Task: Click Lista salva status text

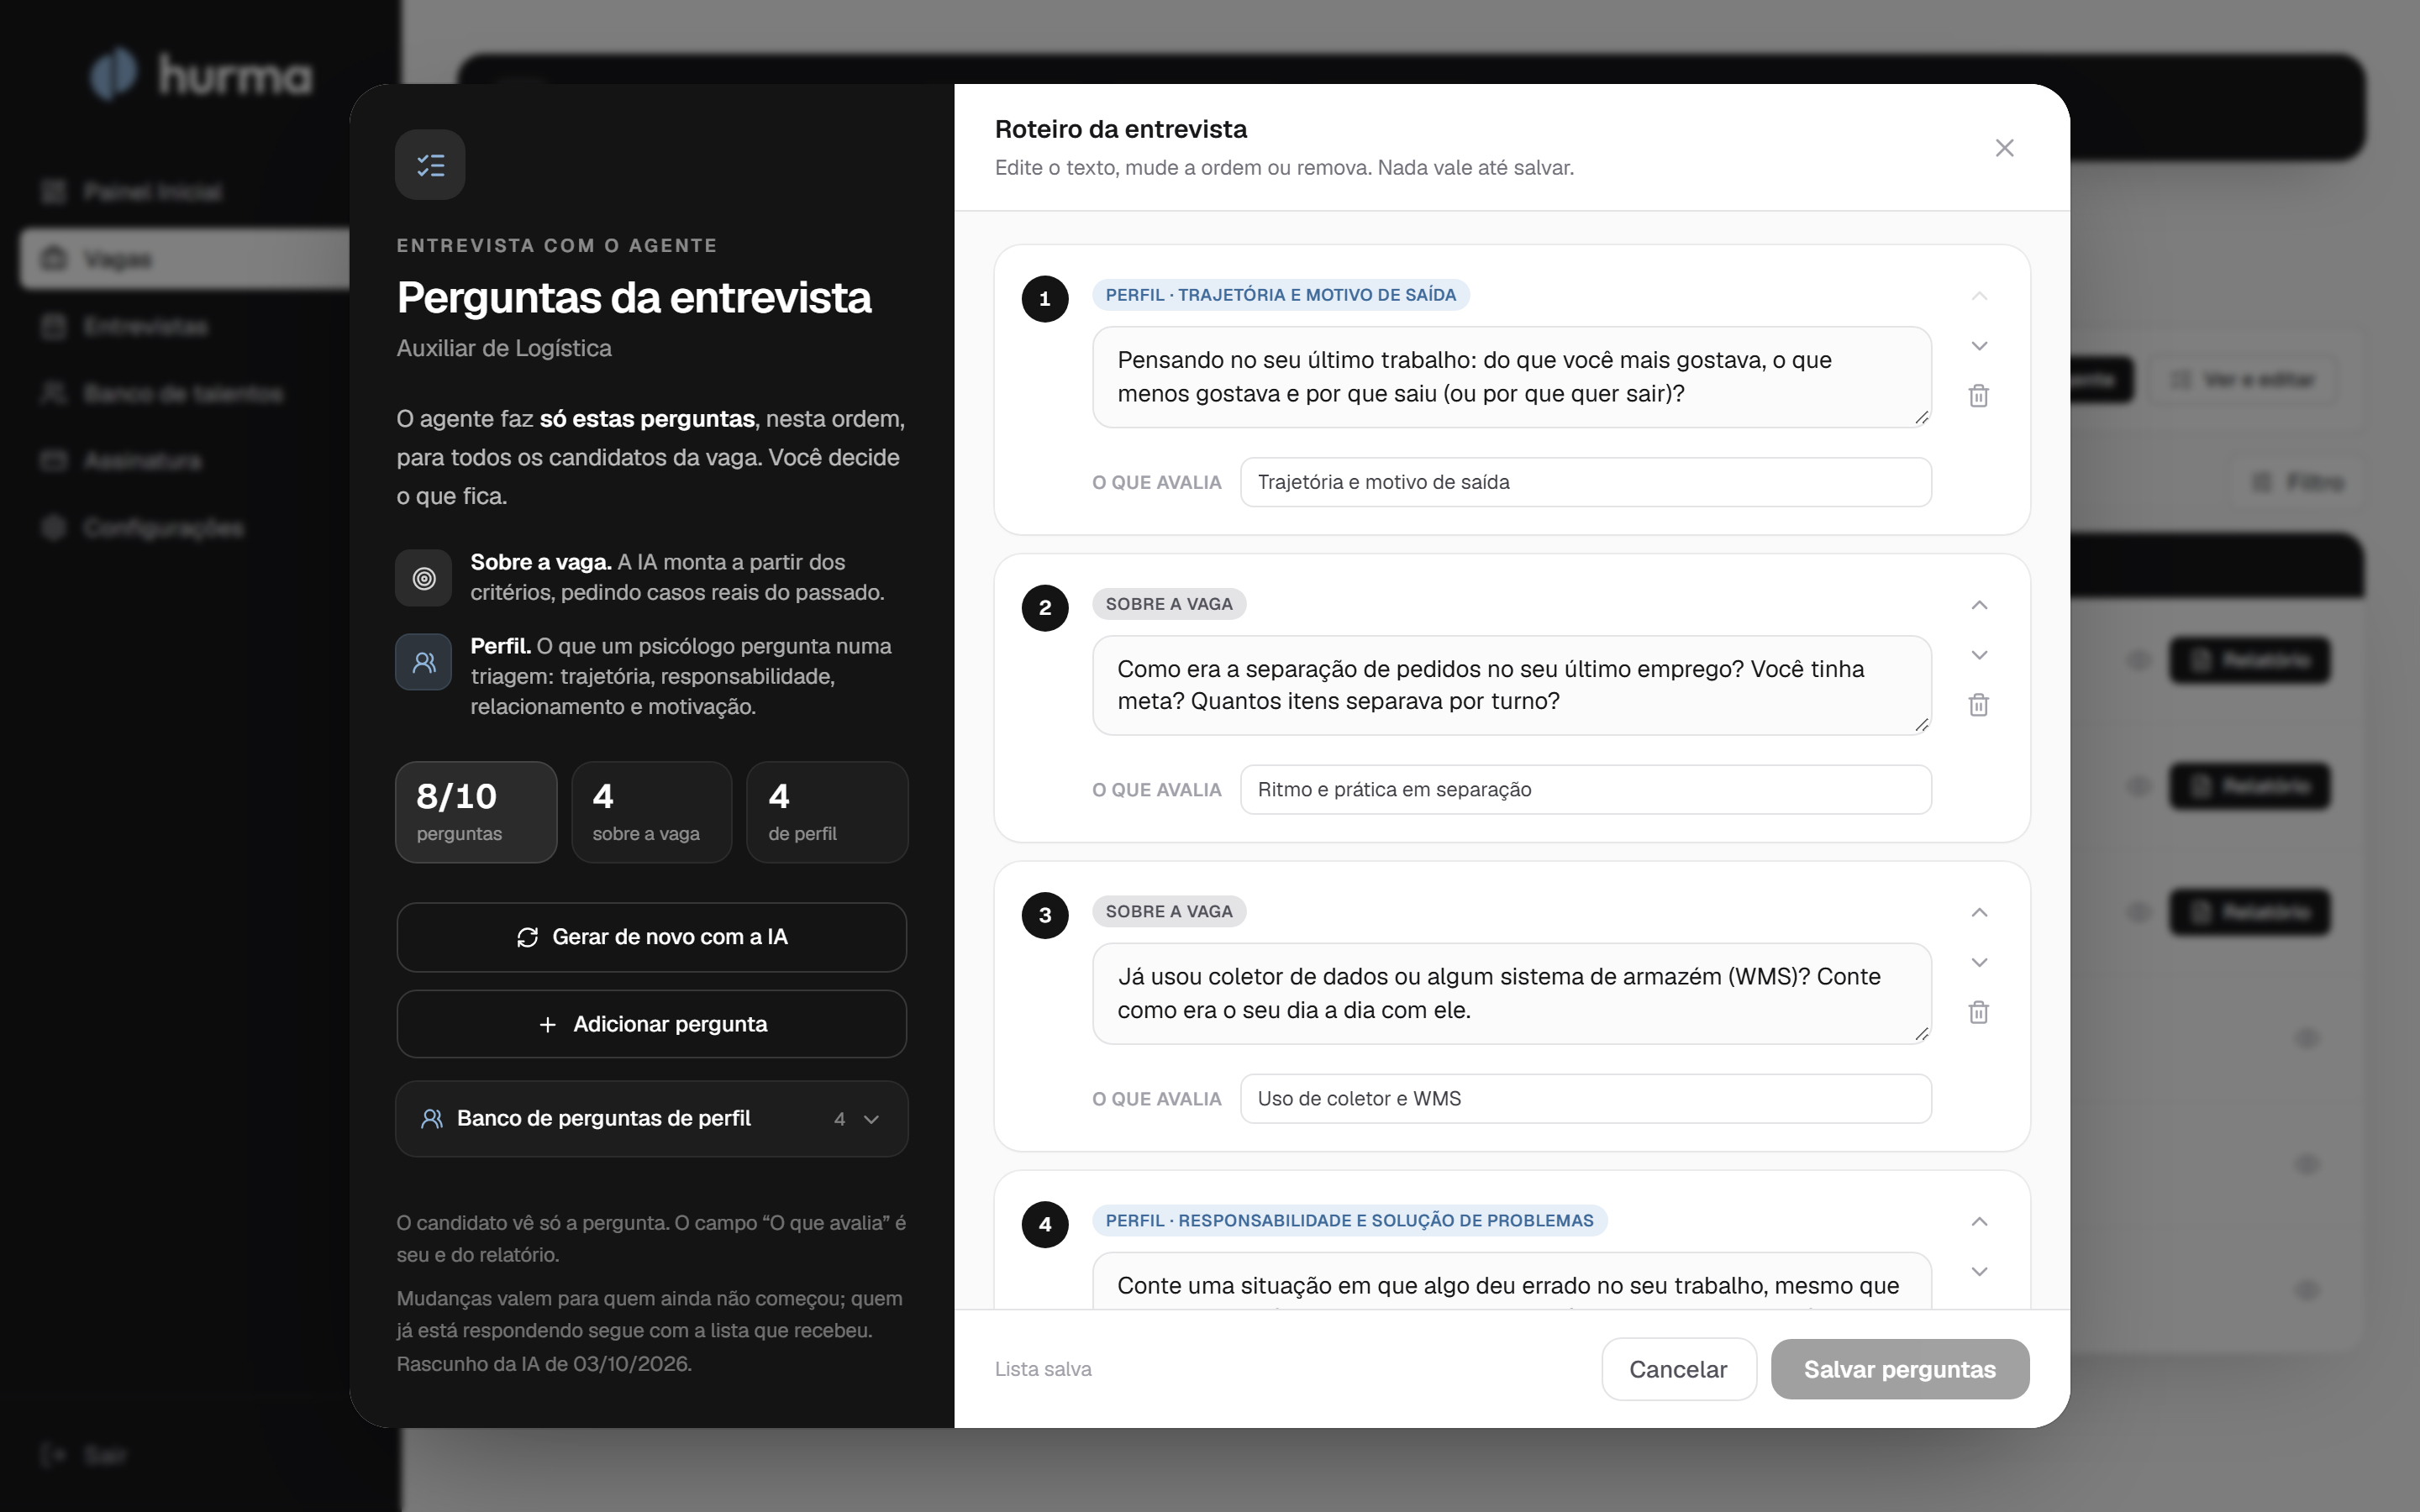Action: pos(1043,1369)
